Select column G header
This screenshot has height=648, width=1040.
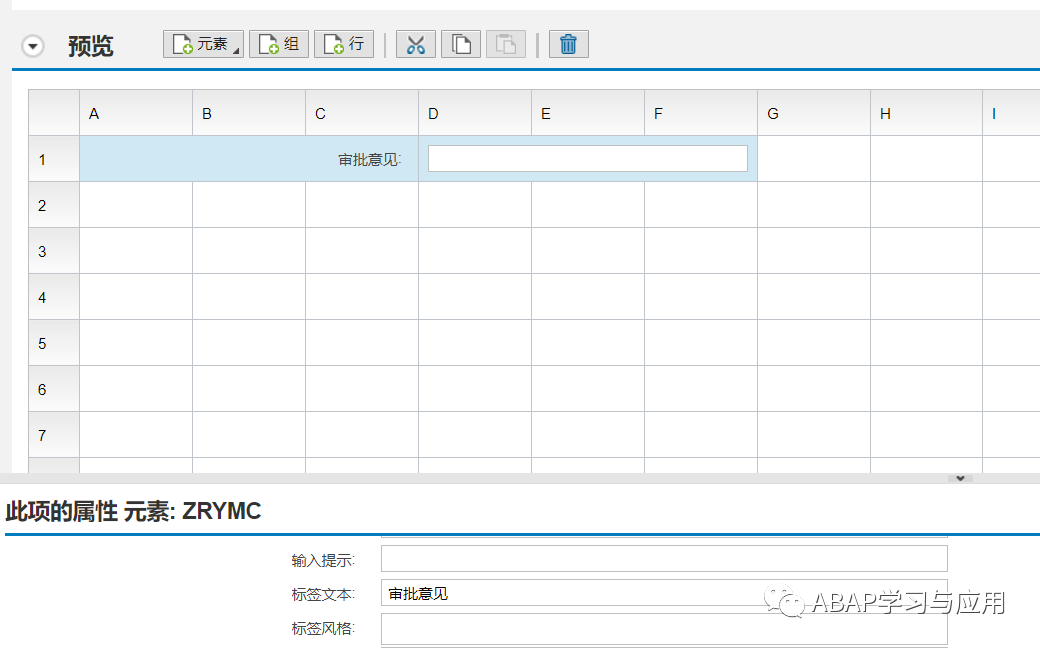pyautogui.click(x=814, y=113)
